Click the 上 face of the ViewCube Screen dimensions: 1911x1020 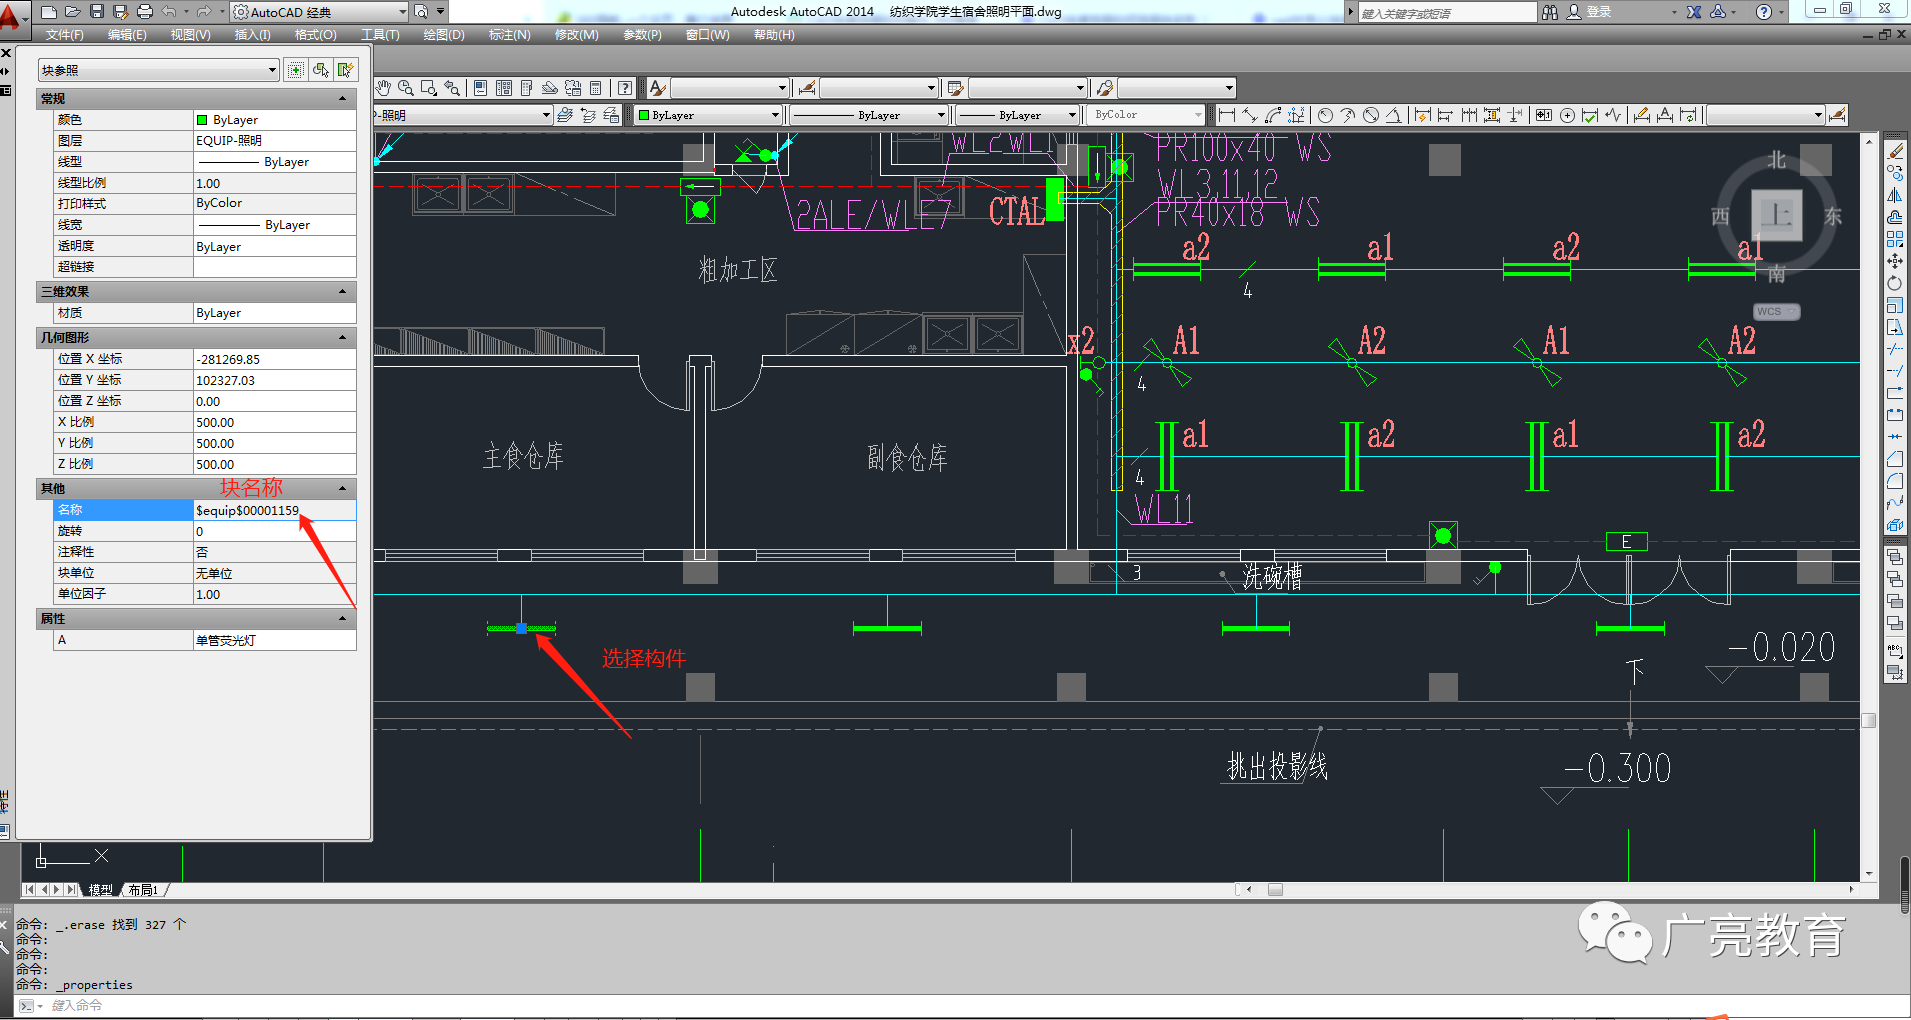(1777, 215)
